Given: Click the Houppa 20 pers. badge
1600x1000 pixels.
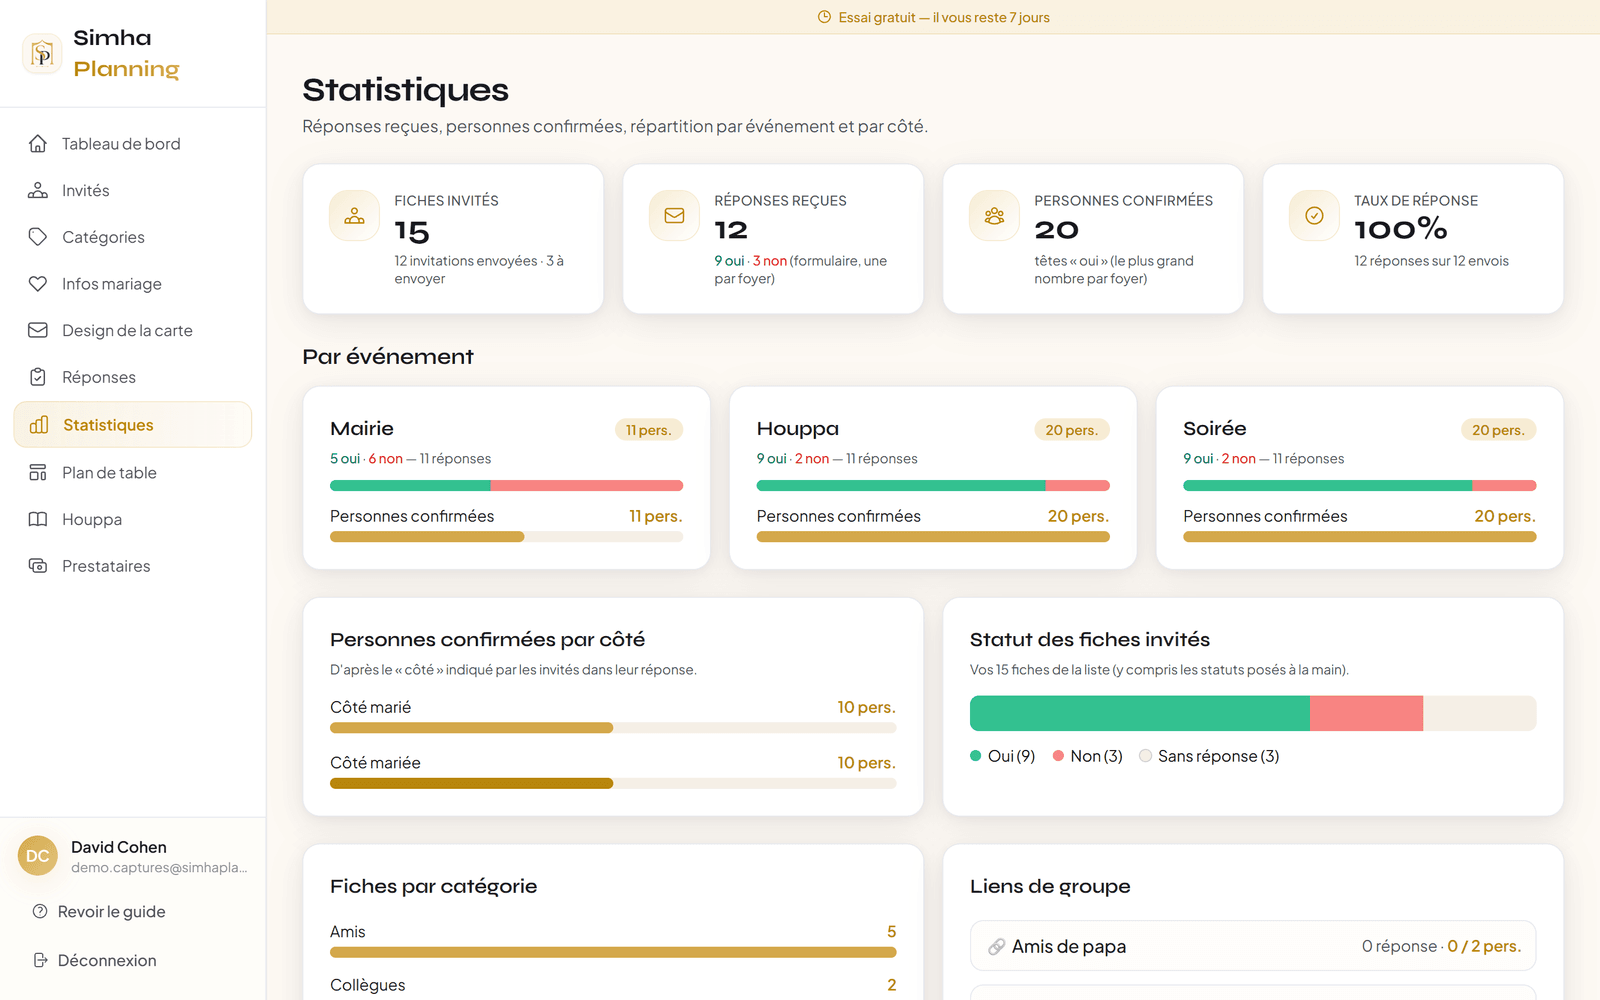Looking at the screenshot, I should (x=1071, y=430).
